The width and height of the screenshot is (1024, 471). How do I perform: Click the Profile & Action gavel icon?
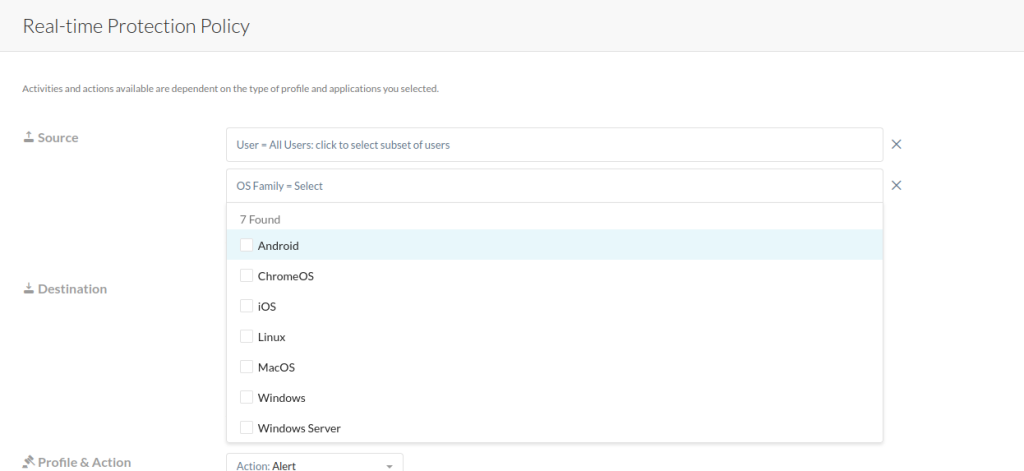pyautogui.click(x=28, y=462)
